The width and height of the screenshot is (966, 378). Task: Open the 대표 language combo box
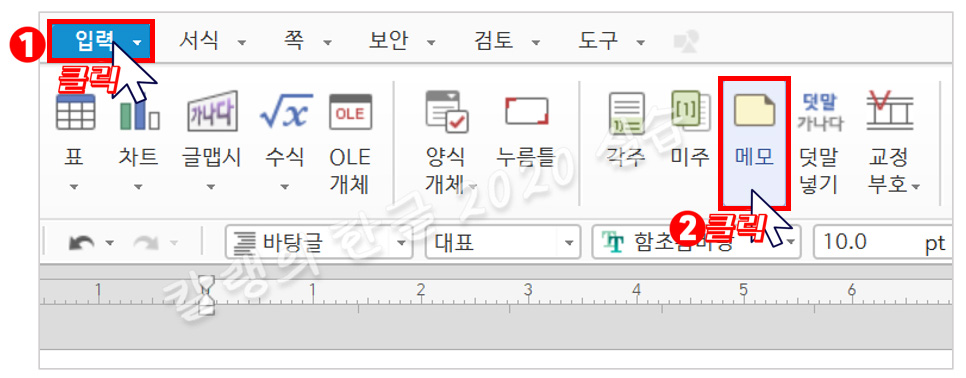coord(503,243)
